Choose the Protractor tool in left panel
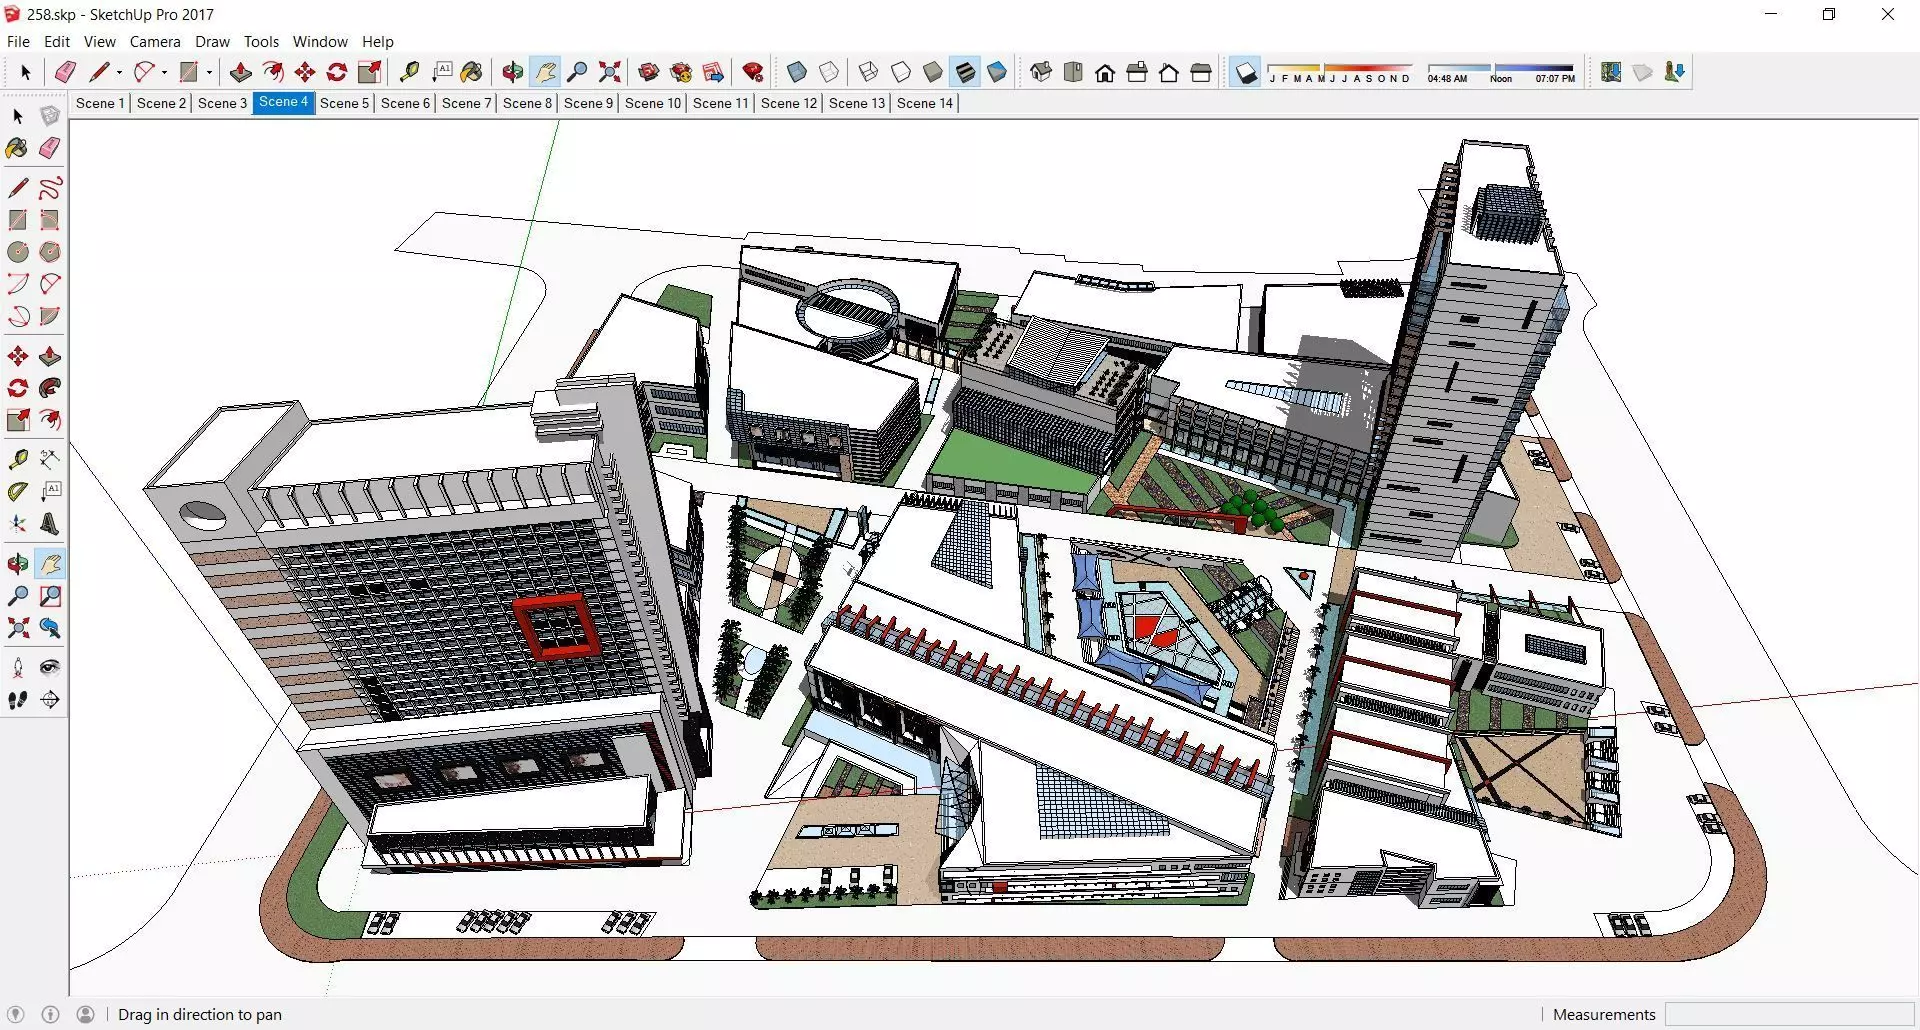Screen dimensions: 1920x1030 [18, 492]
